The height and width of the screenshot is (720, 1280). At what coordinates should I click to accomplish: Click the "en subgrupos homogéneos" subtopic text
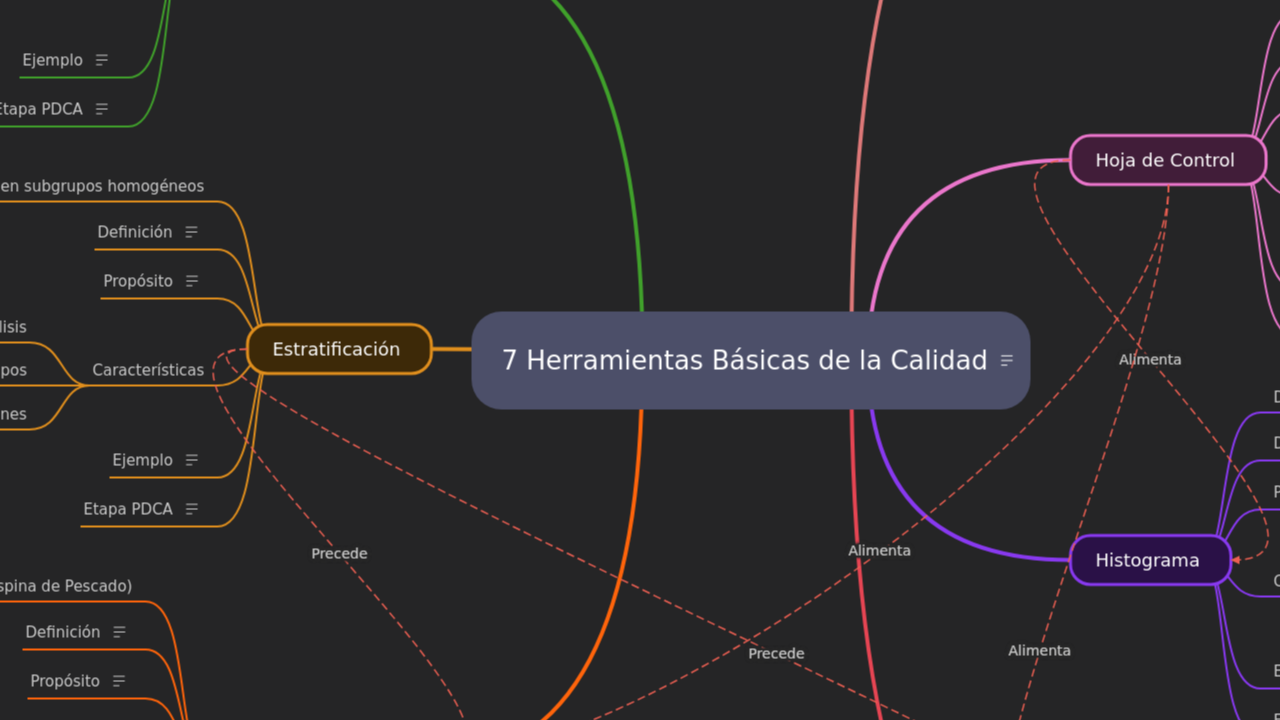click(x=102, y=186)
